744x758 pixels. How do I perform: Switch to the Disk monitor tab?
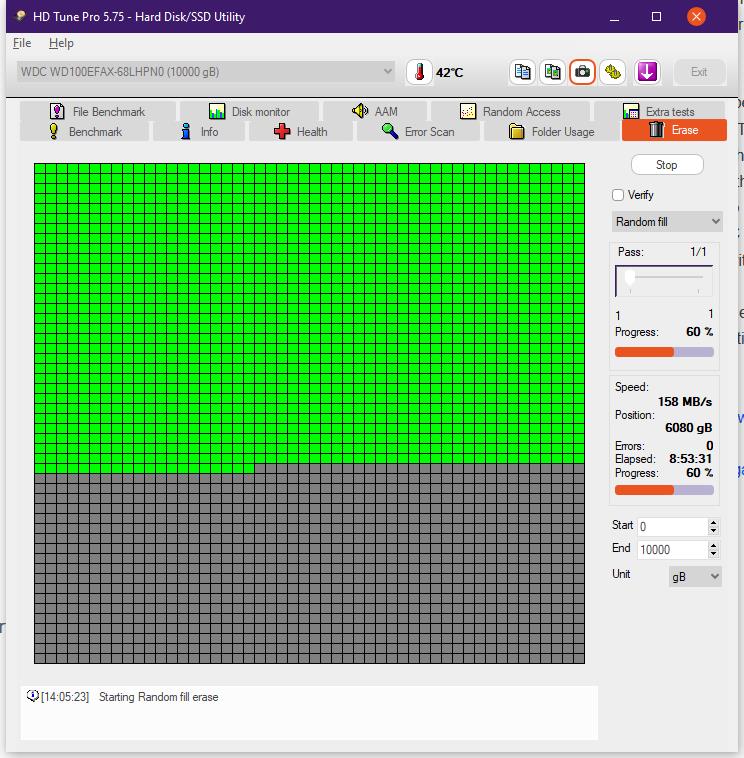[249, 111]
